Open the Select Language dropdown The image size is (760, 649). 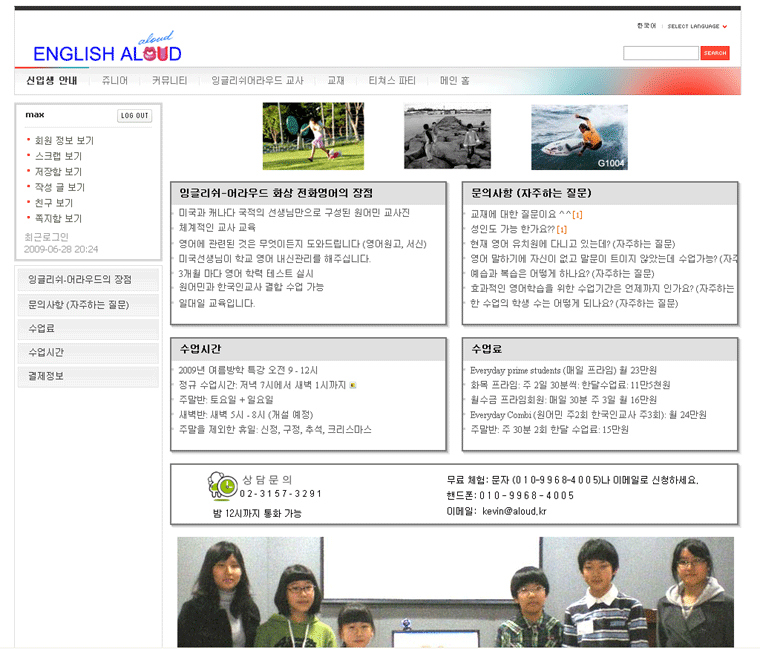click(x=697, y=26)
